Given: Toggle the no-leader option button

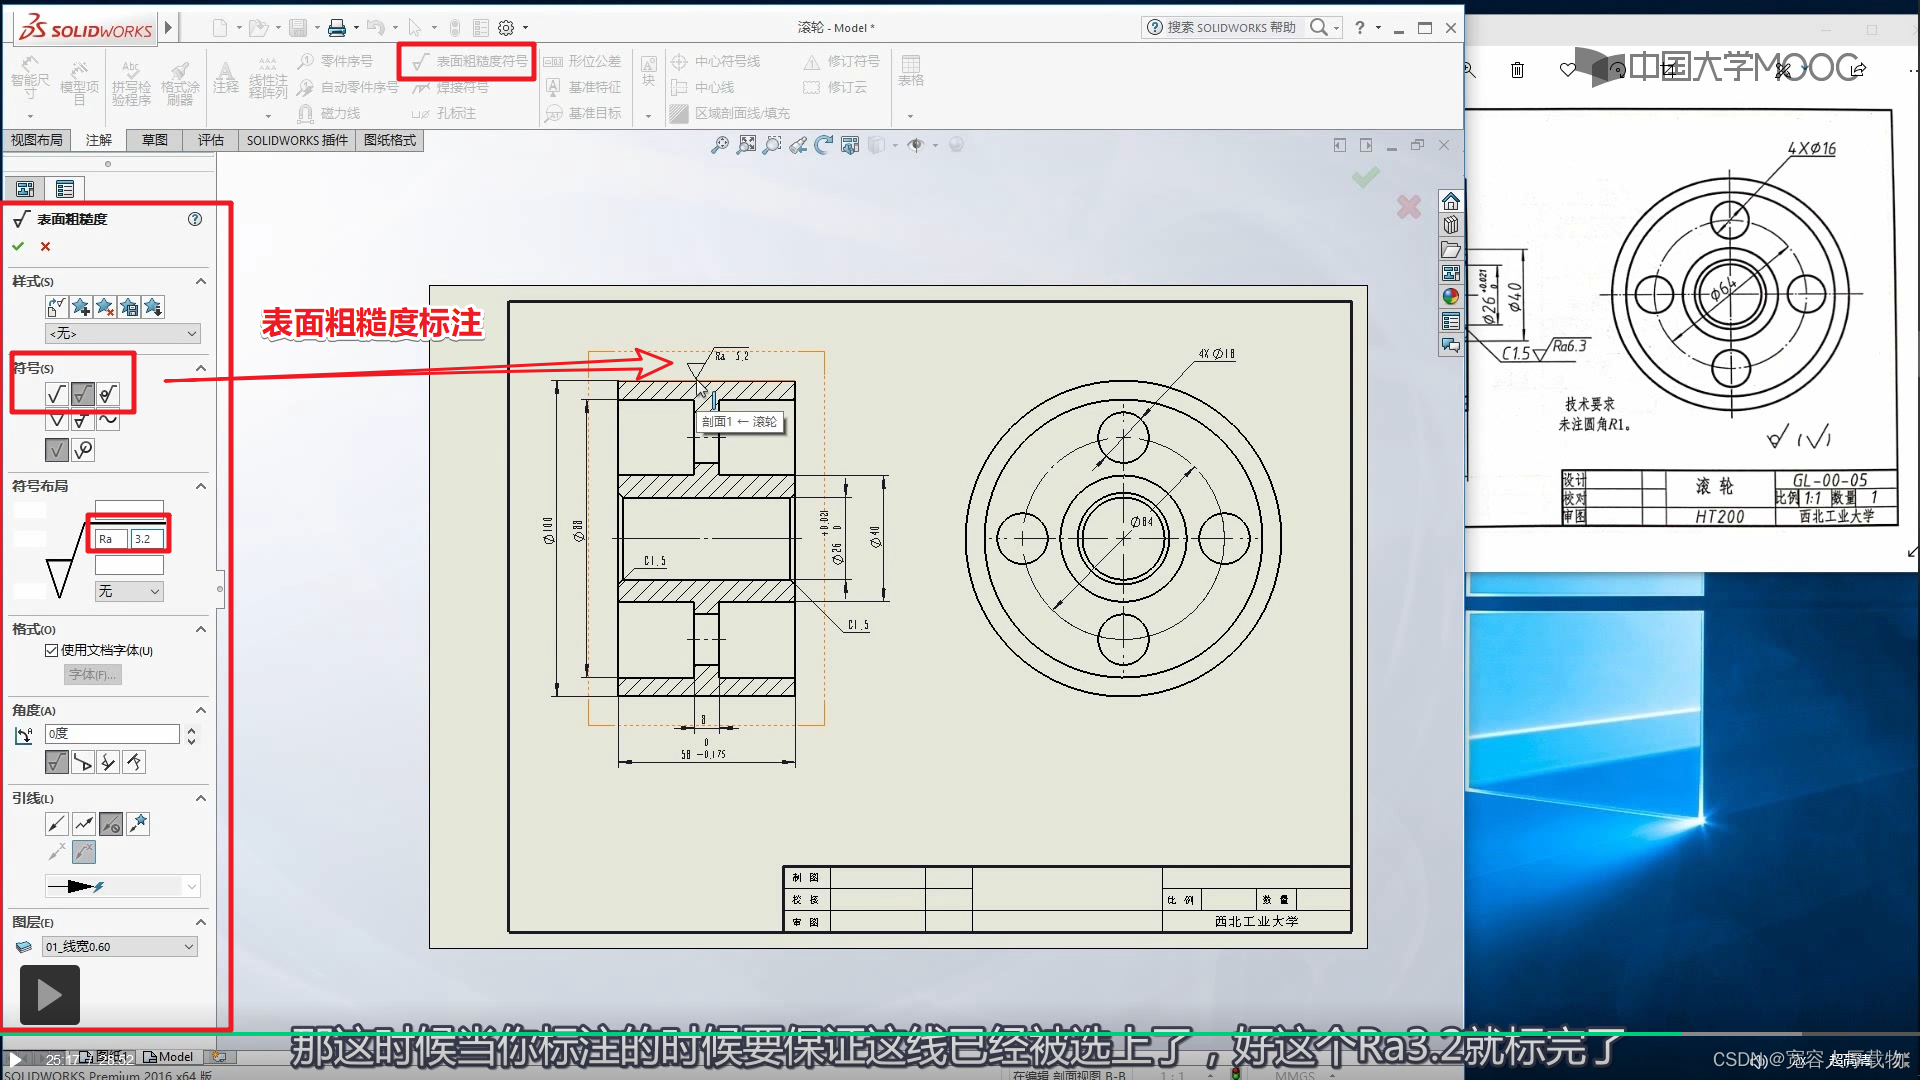Looking at the screenshot, I should coord(111,824).
